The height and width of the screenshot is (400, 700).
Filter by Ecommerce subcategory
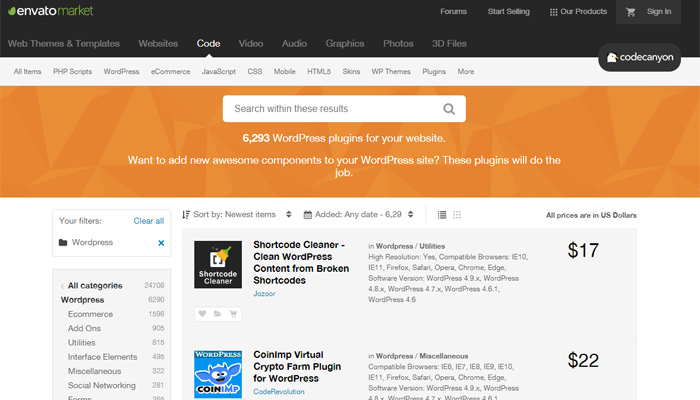point(90,314)
